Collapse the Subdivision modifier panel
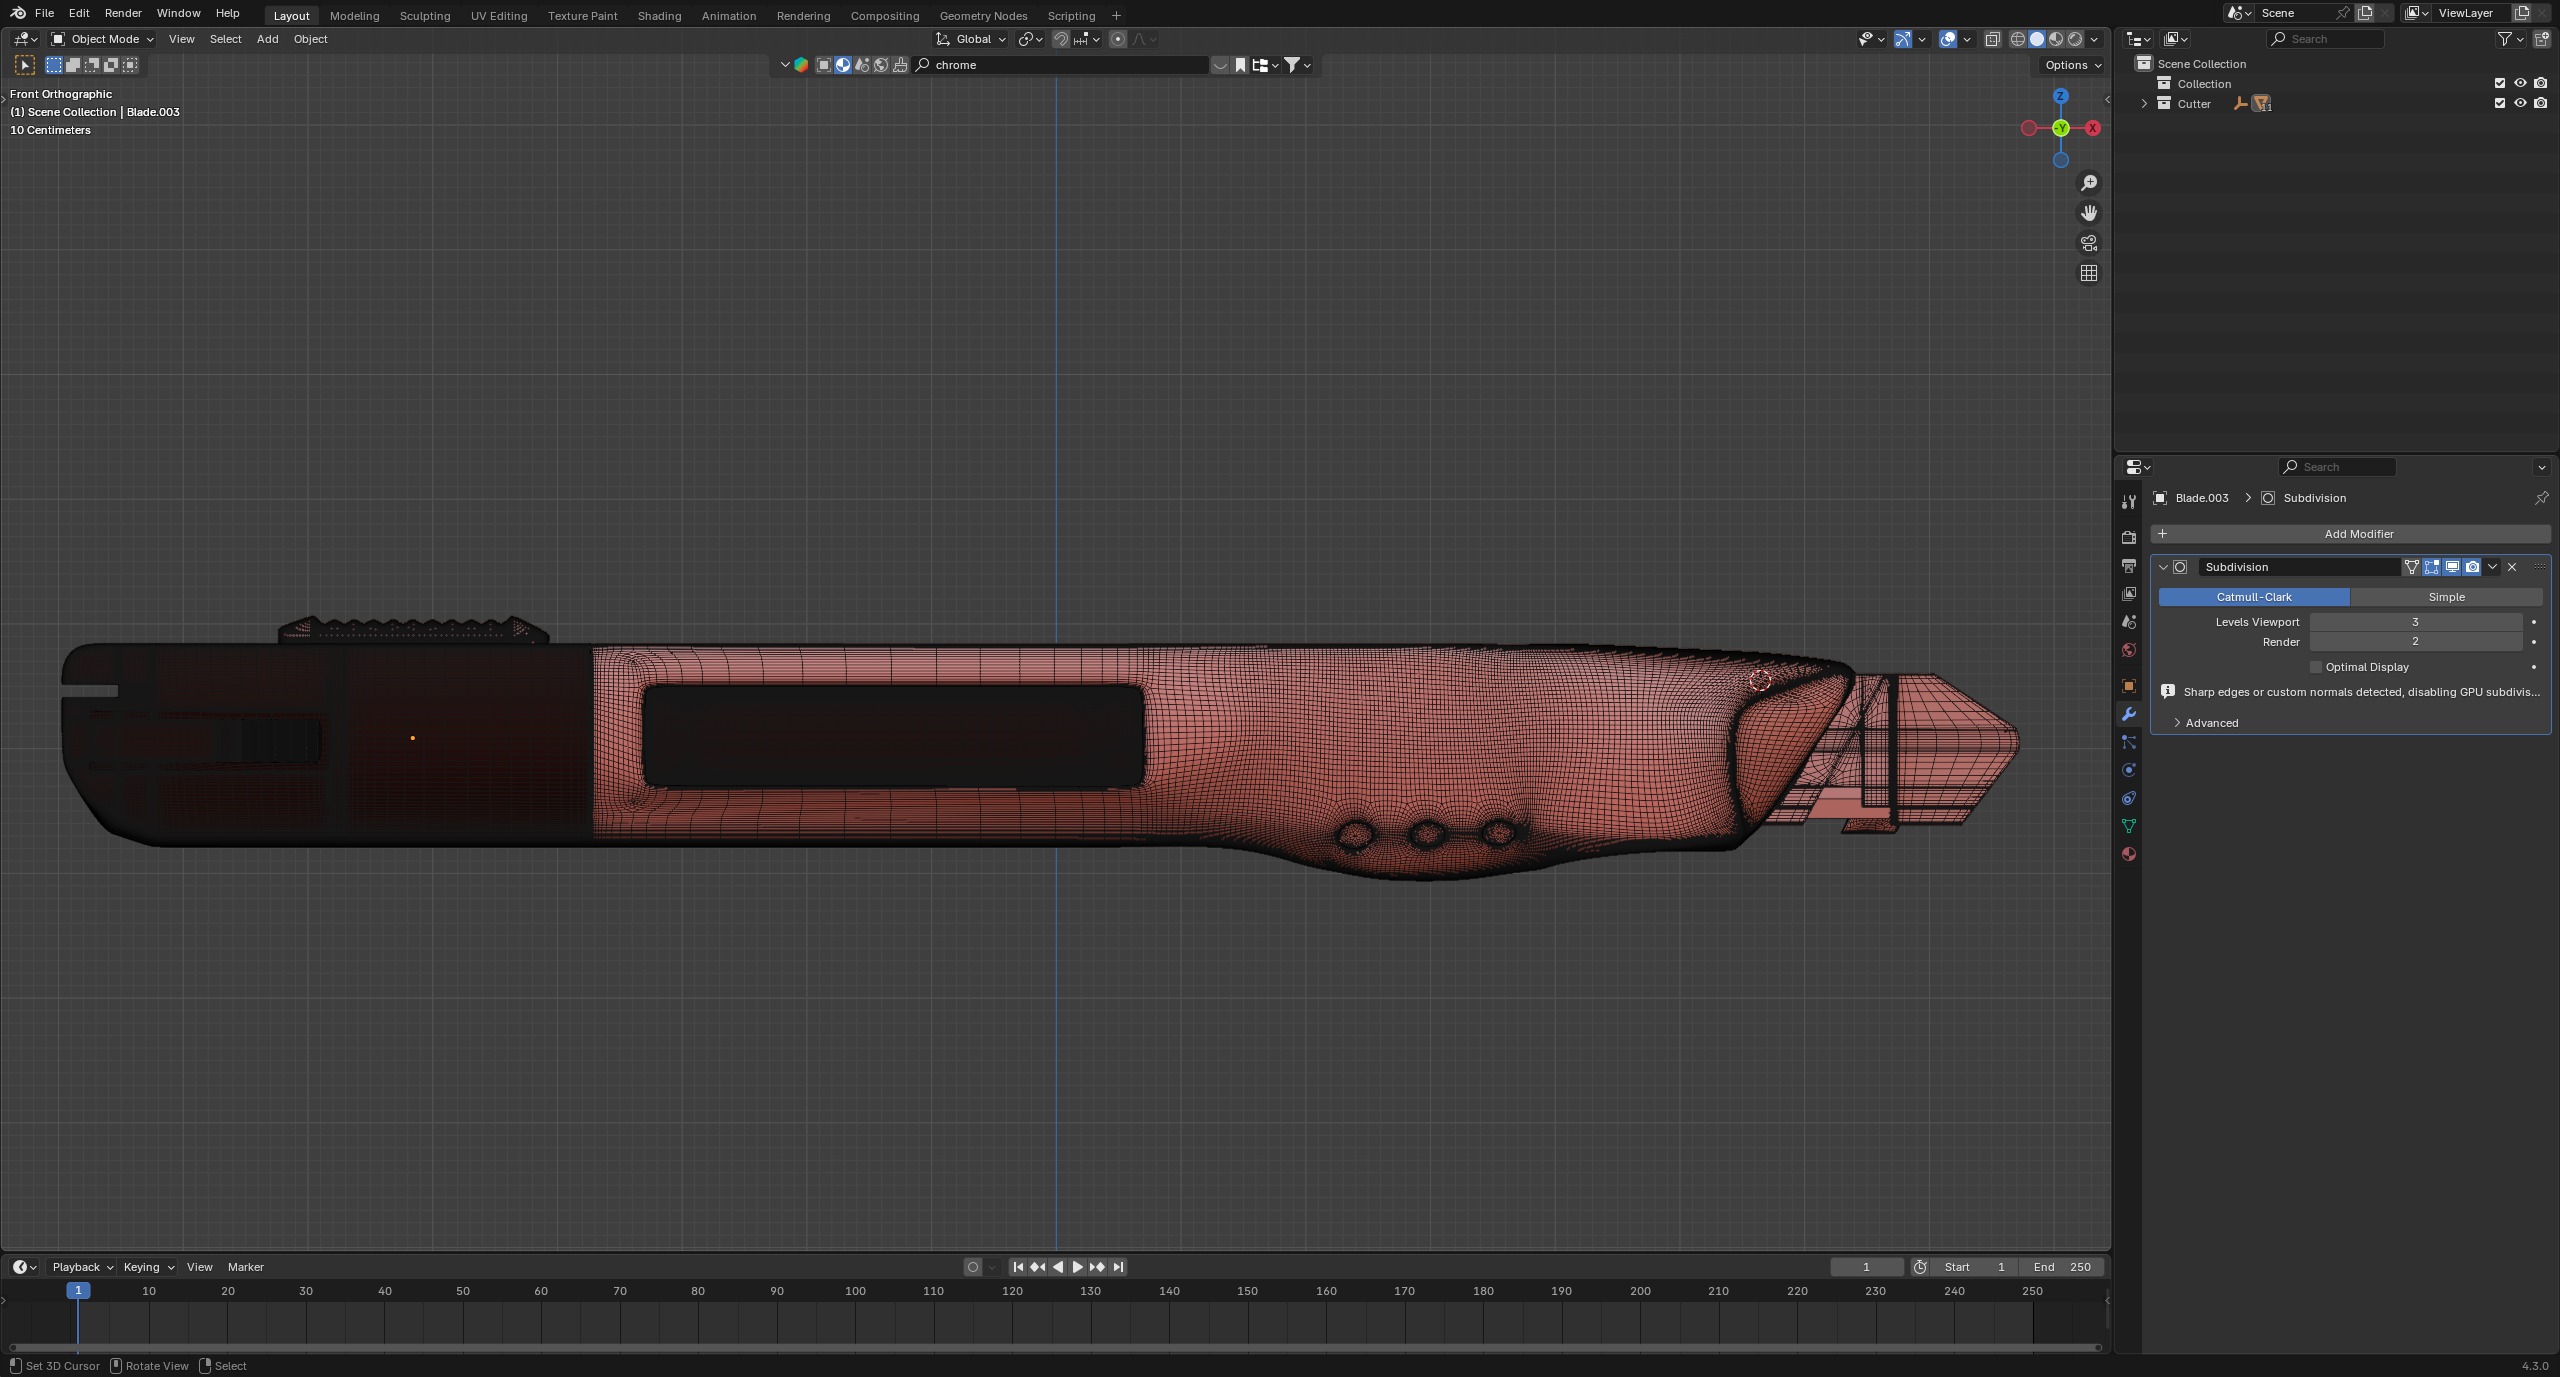The height and width of the screenshot is (1377, 2560). 2163,567
